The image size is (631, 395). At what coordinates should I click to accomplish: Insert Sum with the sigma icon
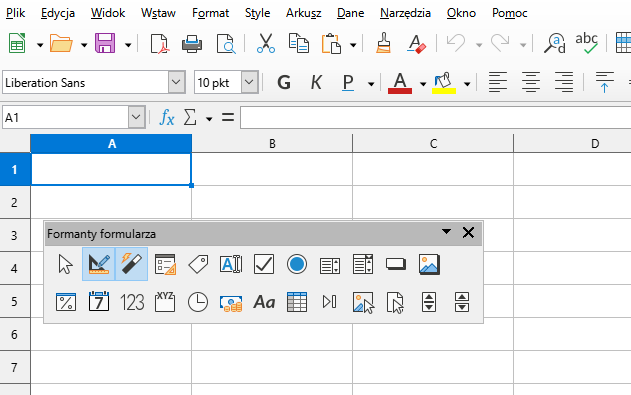[190, 118]
